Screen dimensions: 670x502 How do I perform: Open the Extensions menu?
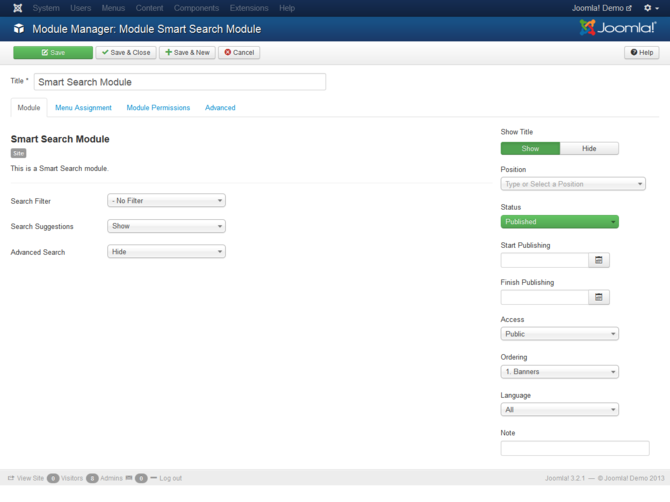point(249,8)
